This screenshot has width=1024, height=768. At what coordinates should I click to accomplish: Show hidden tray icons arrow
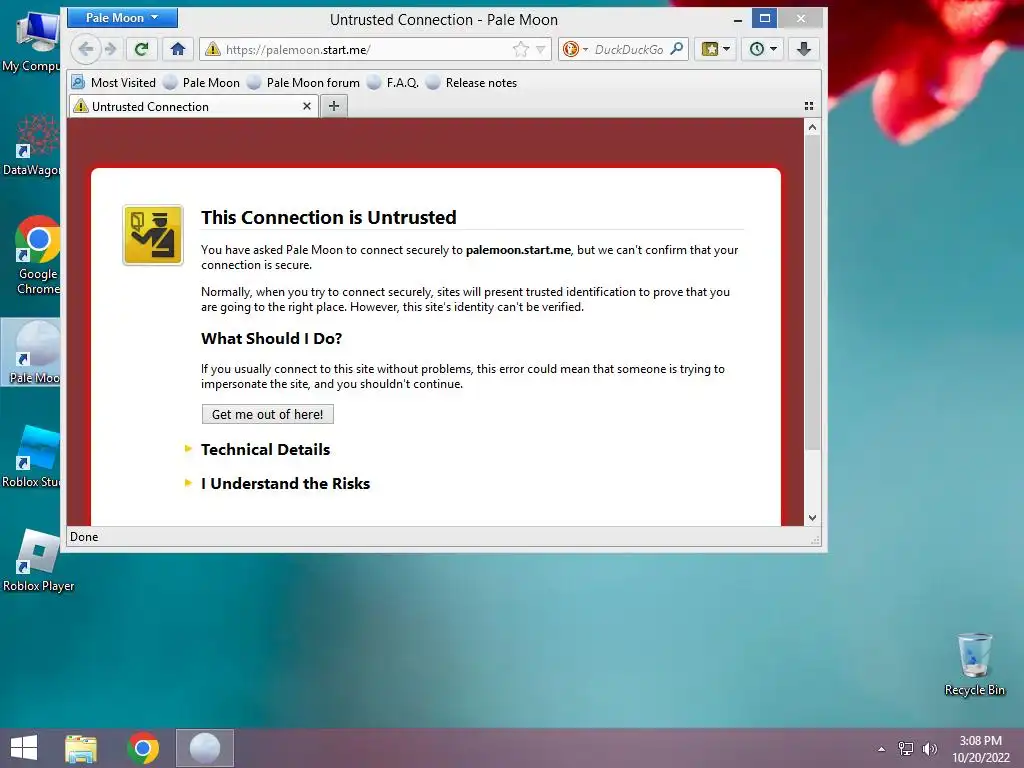pyautogui.click(x=882, y=749)
